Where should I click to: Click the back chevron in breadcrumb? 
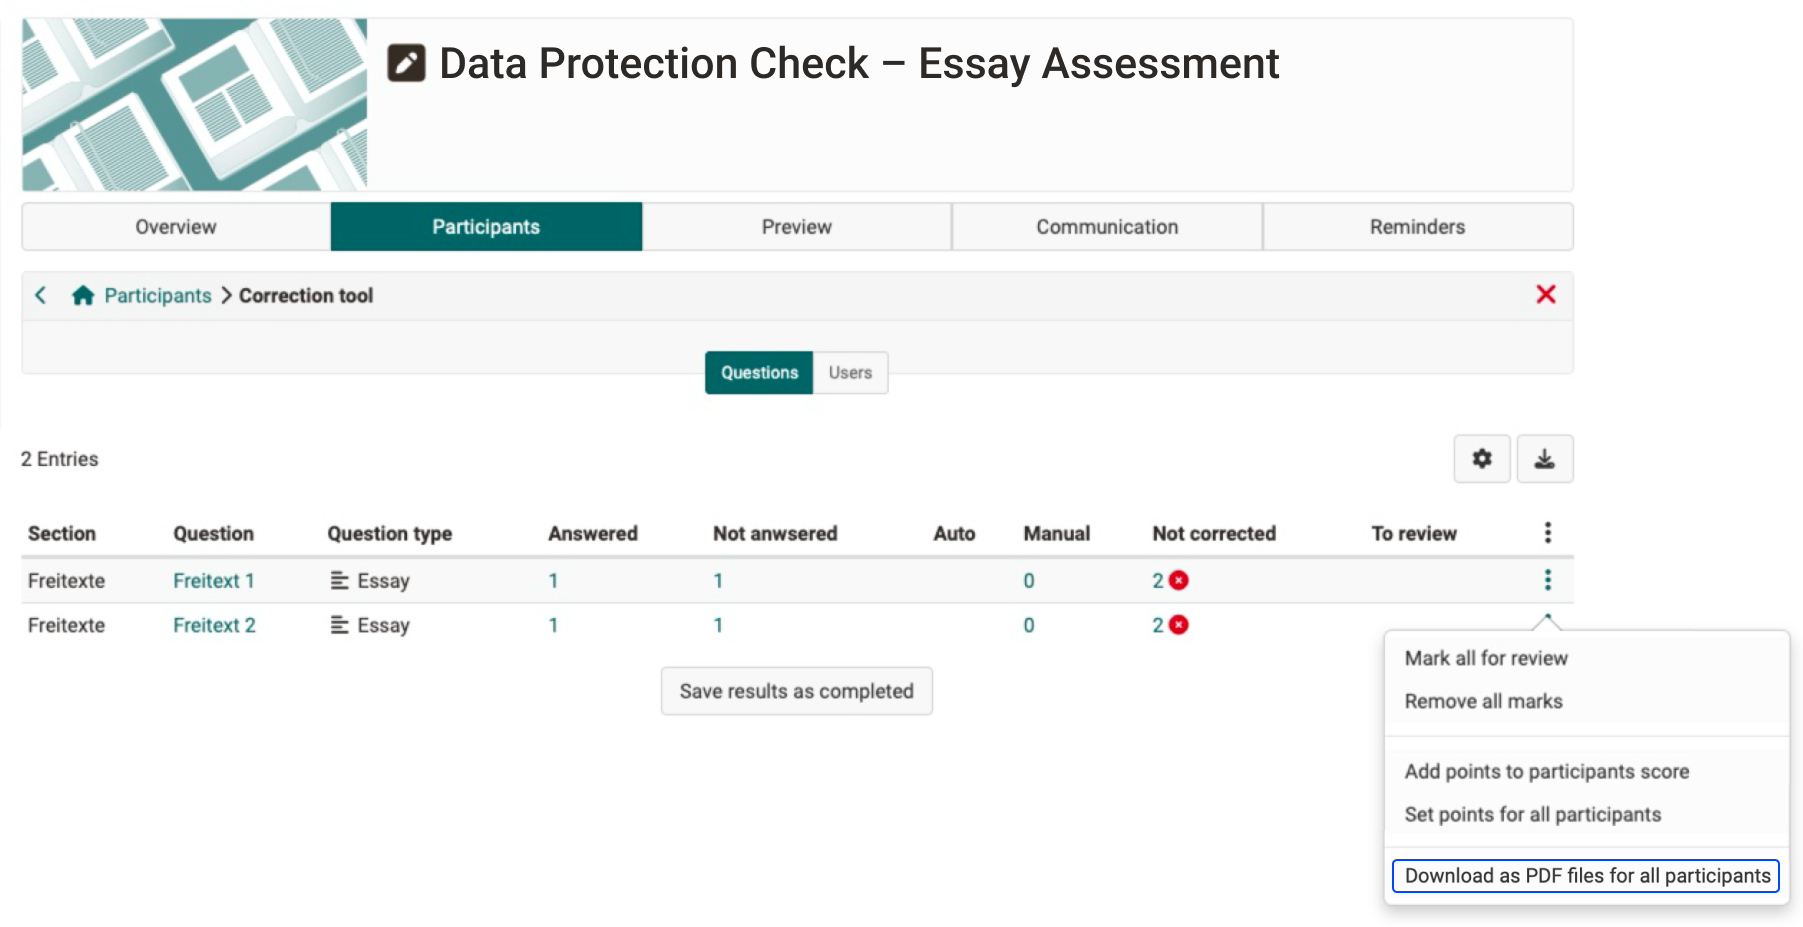(41, 296)
